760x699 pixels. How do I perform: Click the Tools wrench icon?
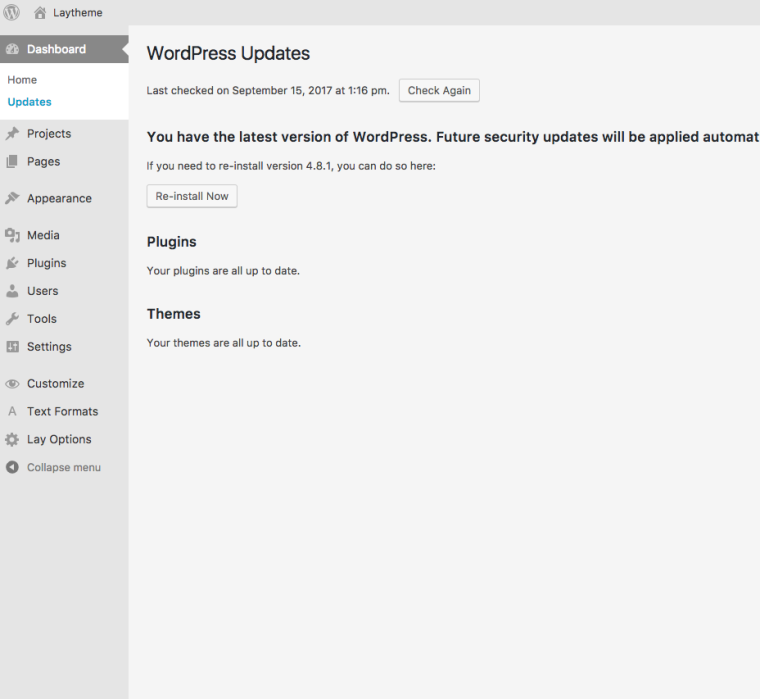[12, 319]
